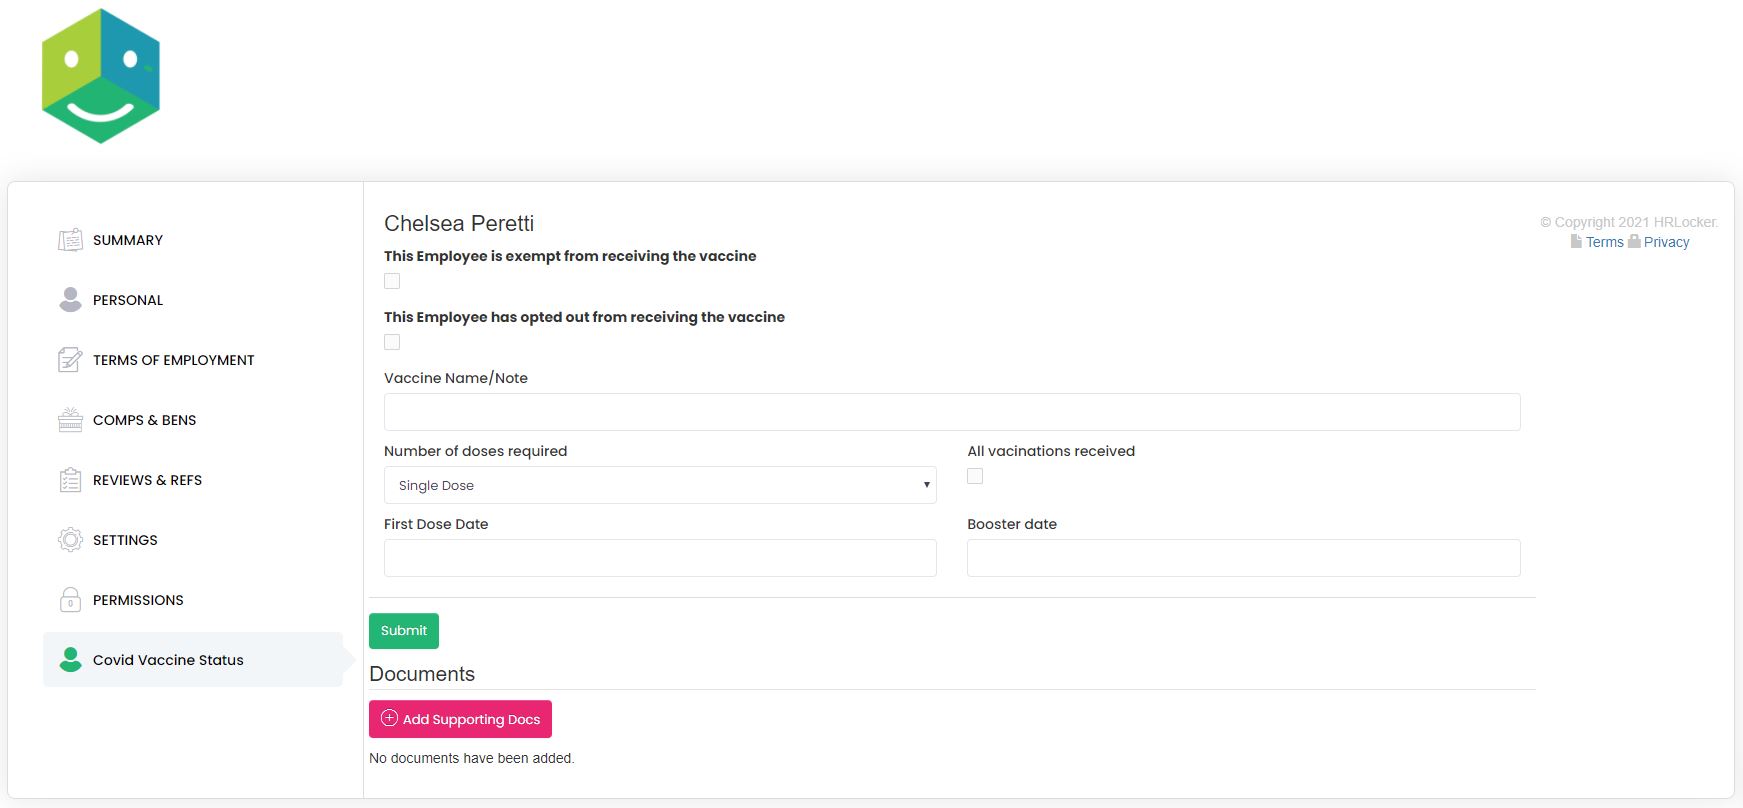Click the Chelsea Peretti employee name heading

(459, 223)
